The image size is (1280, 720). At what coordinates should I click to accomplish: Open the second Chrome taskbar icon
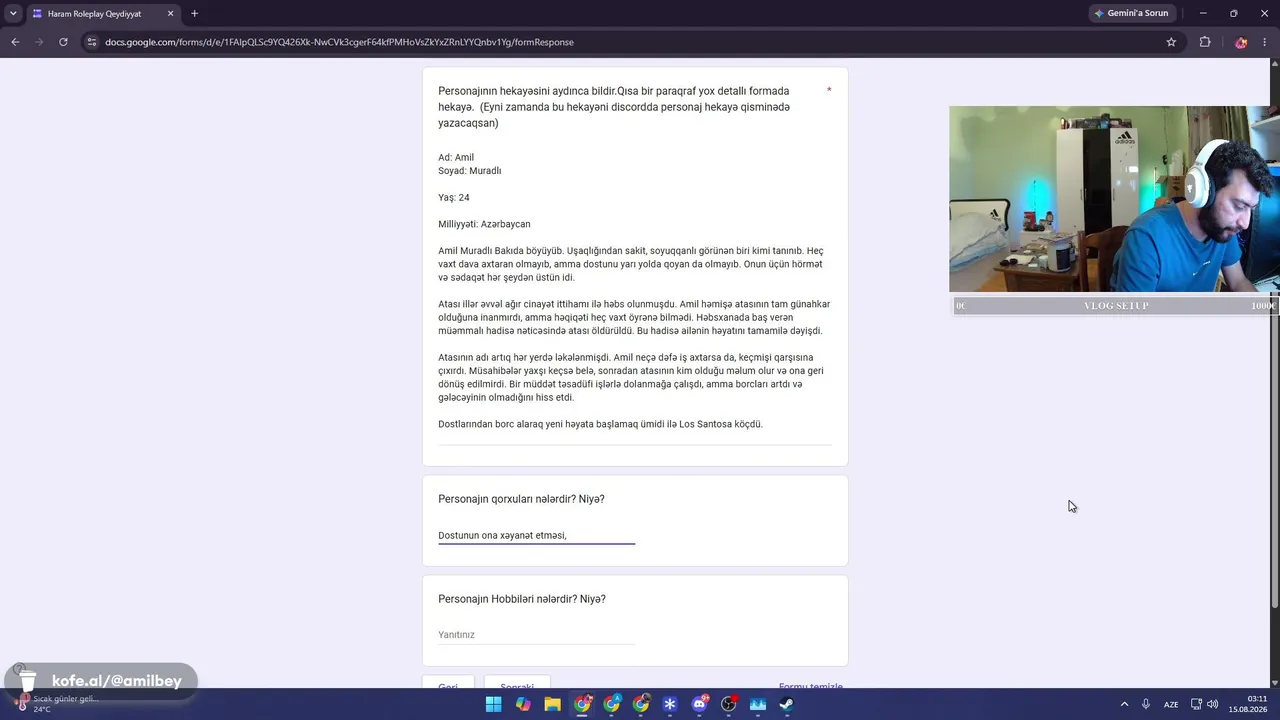tap(611, 704)
